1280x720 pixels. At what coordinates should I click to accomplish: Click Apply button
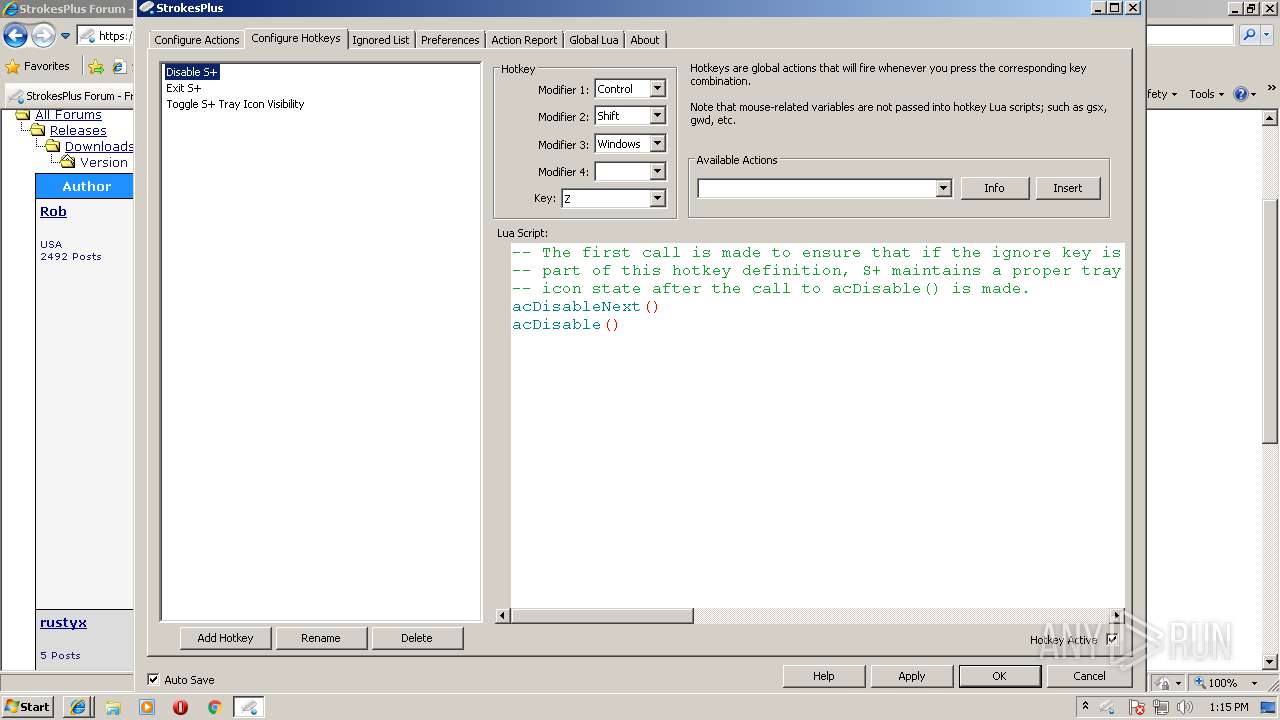click(911, 676)
